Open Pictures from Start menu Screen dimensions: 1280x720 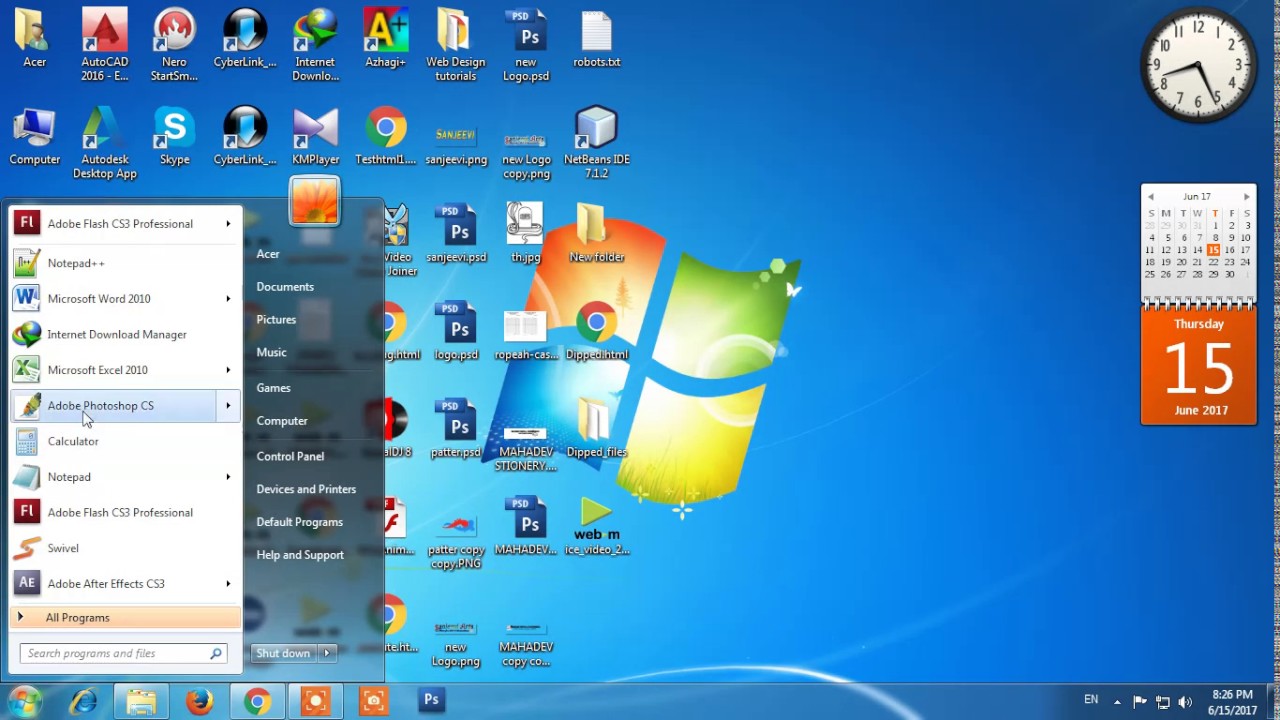pos(276,320)
